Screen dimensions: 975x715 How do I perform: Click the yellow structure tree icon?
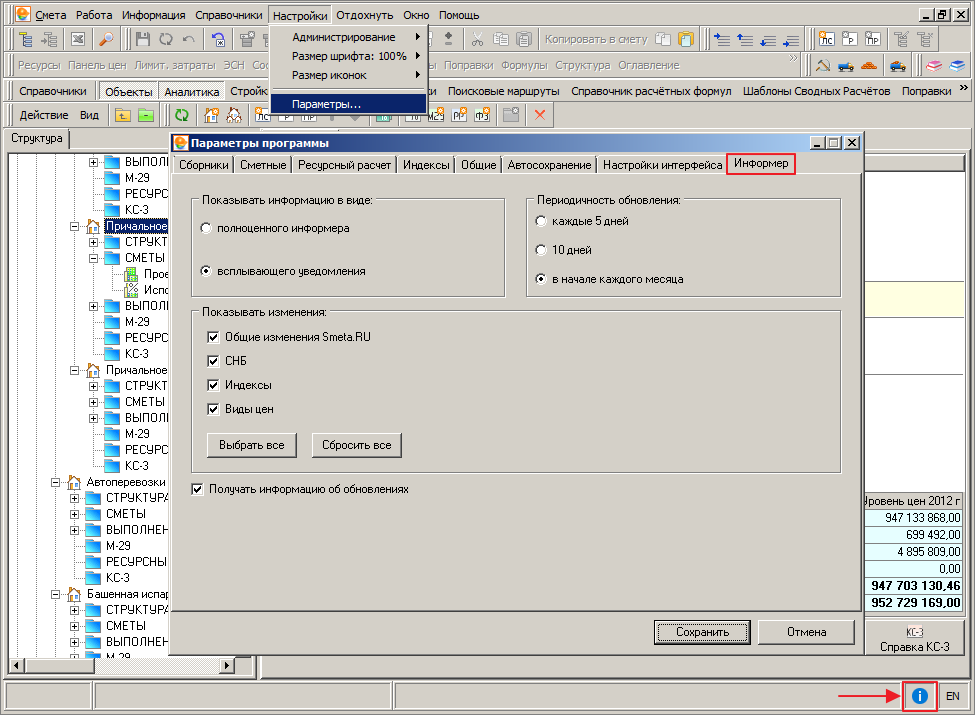click(25, 39)
